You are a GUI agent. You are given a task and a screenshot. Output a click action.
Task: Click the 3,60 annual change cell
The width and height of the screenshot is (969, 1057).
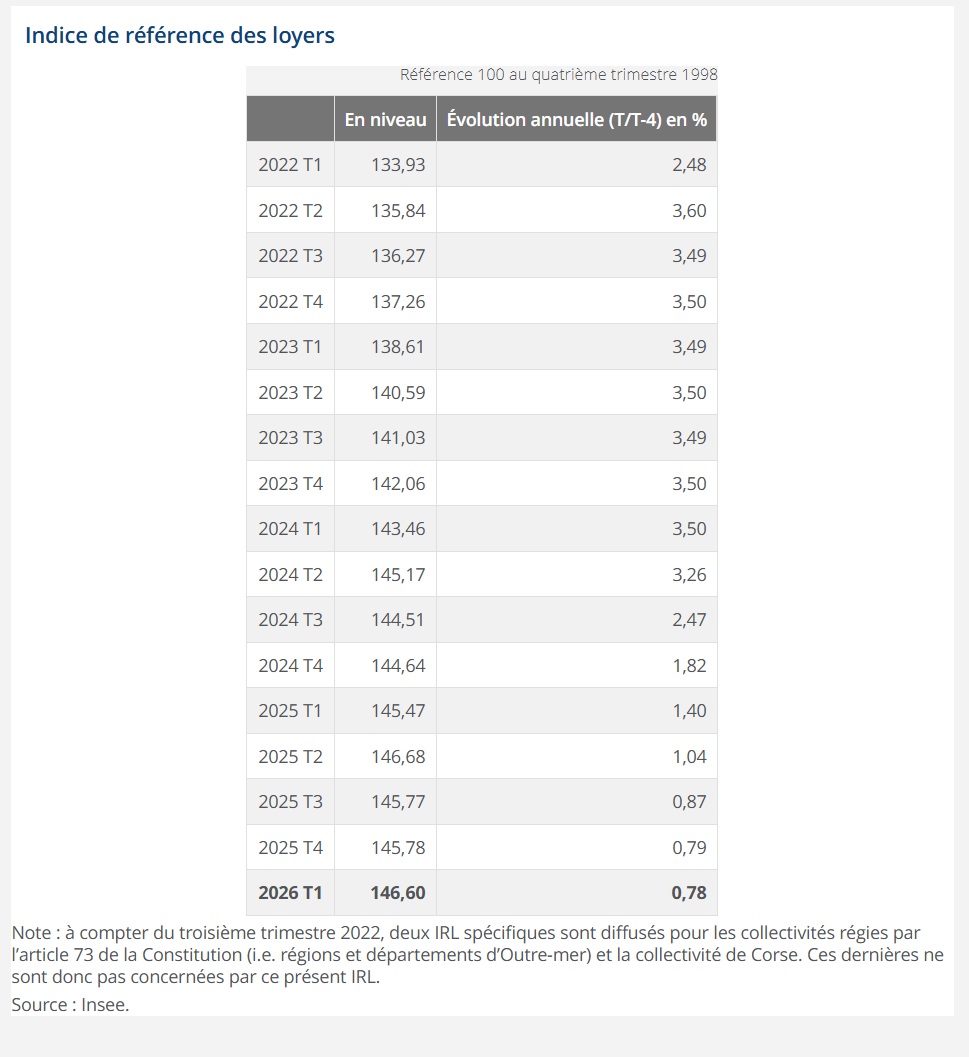[689, 210]
